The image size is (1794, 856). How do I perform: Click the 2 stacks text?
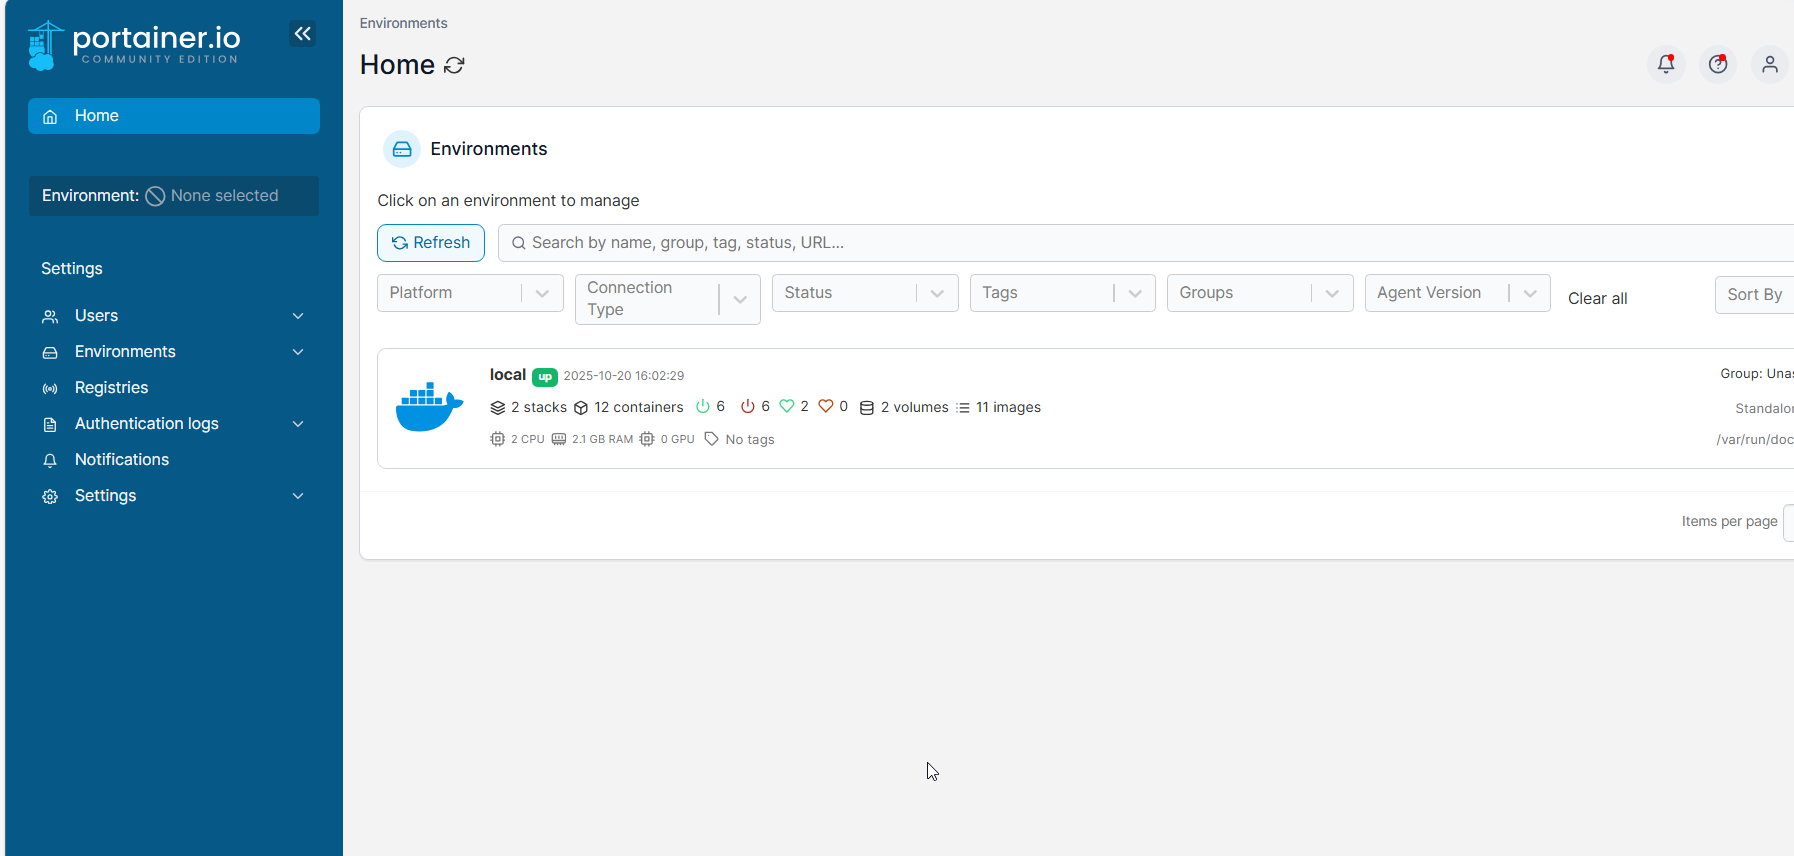tap(539, 407)
